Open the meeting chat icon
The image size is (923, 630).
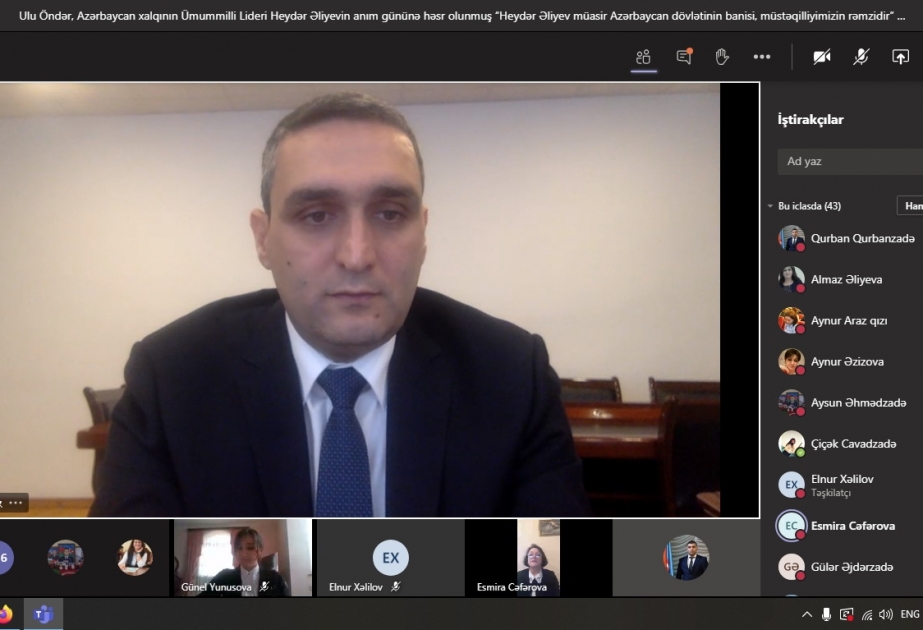coord(684,57)
